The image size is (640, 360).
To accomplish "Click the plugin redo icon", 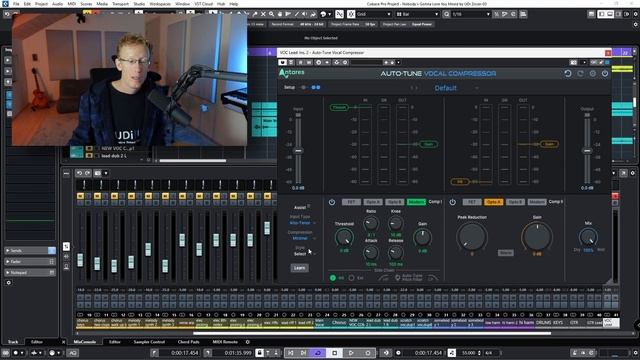I will point(580,73).
